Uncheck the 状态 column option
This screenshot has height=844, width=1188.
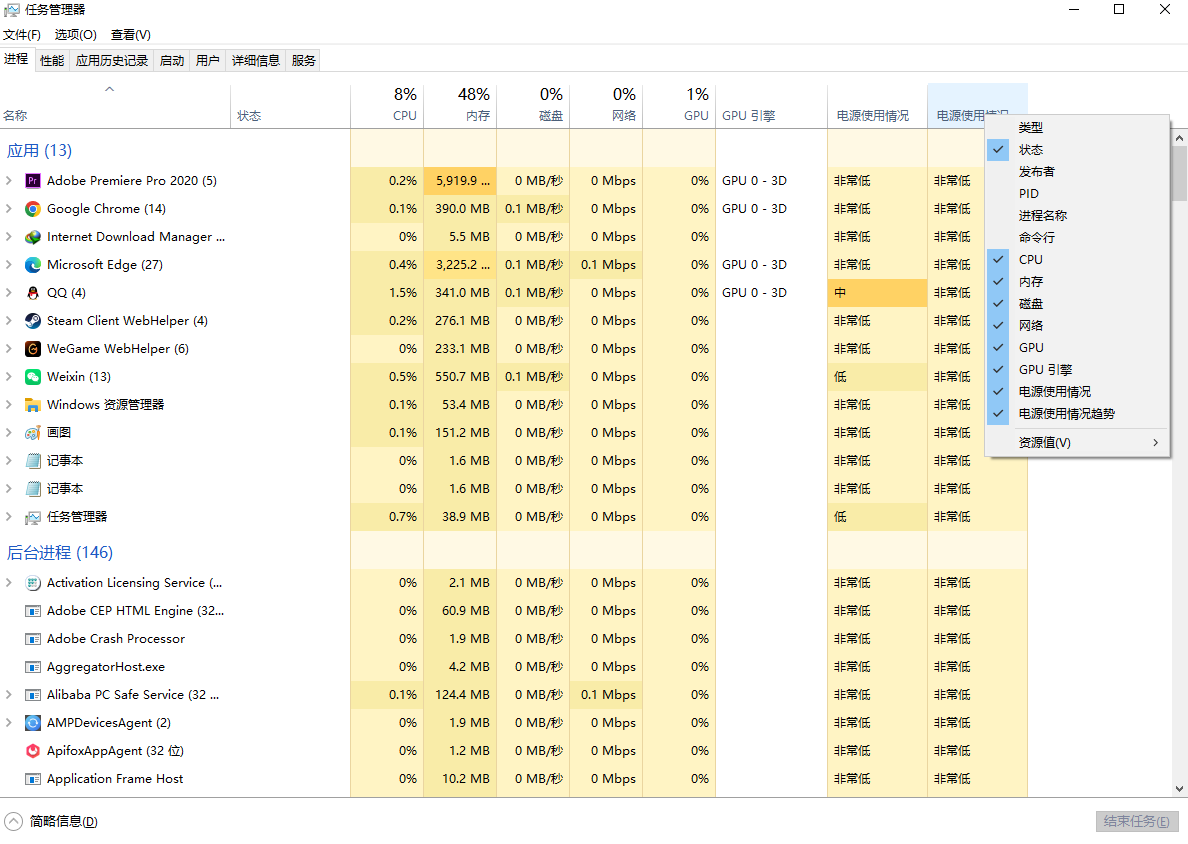(x=1030, y=150)
